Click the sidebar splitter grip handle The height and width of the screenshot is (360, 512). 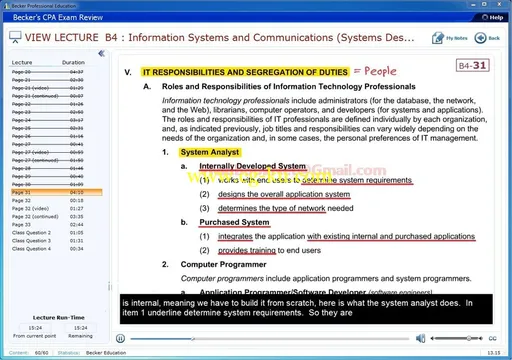[109, 287]
